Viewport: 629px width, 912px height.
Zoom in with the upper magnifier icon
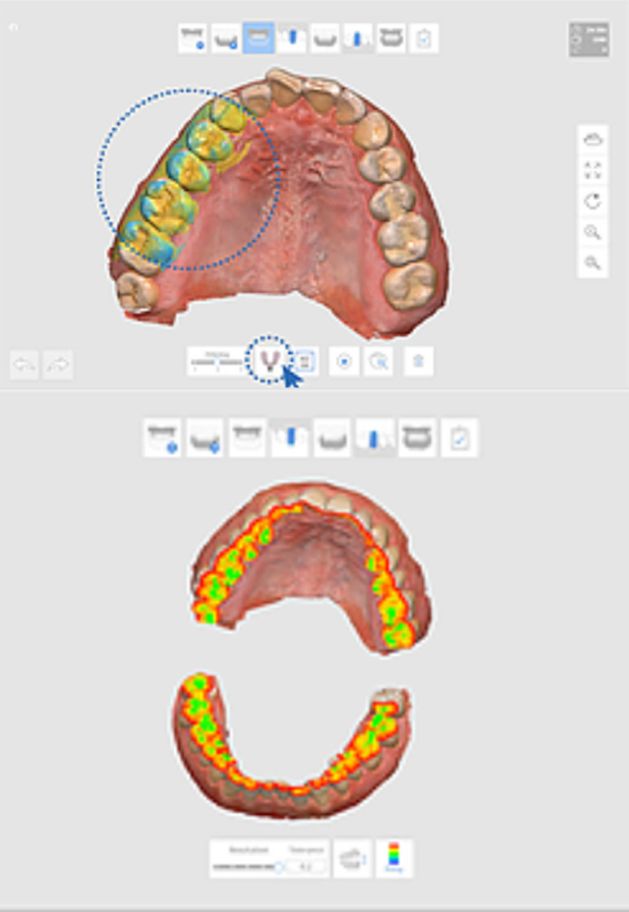592,232
